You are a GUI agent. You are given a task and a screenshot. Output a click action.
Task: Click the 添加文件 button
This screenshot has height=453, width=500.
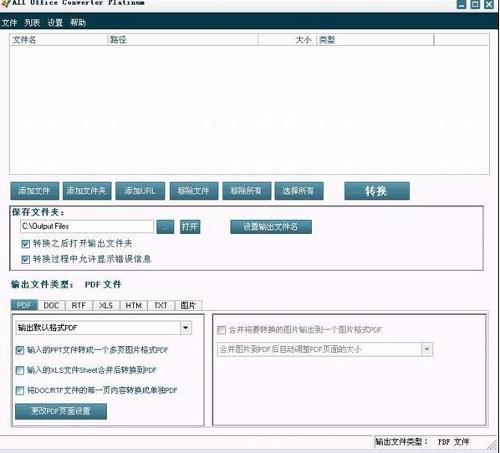[35, 191]
